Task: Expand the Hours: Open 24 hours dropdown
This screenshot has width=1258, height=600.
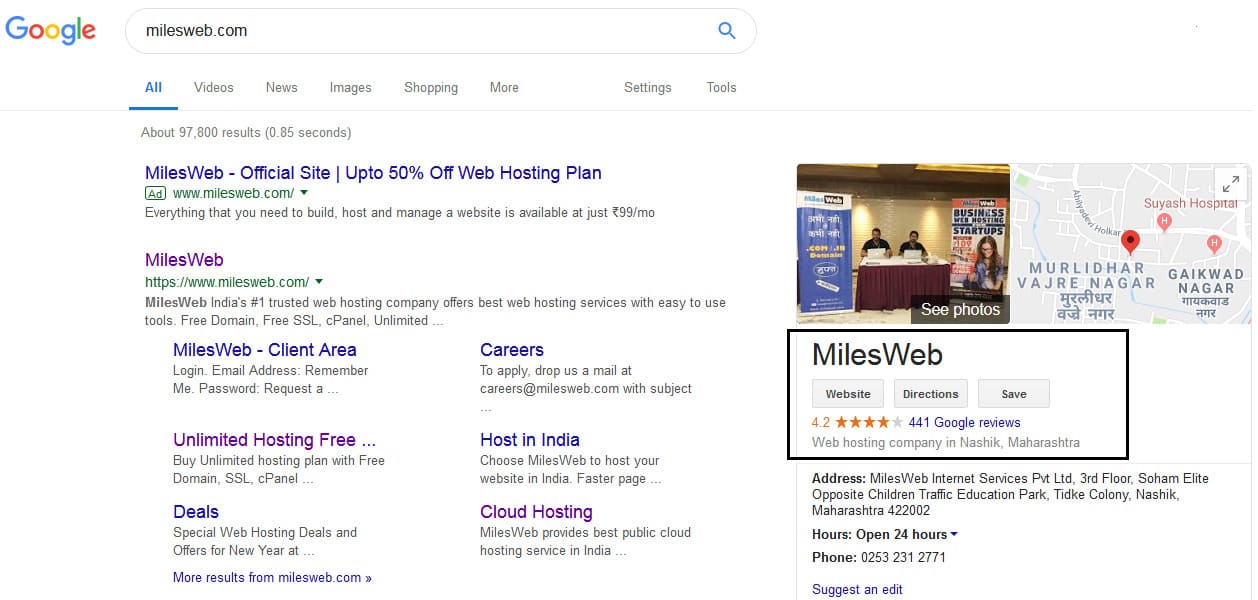Action: [954, 535]
